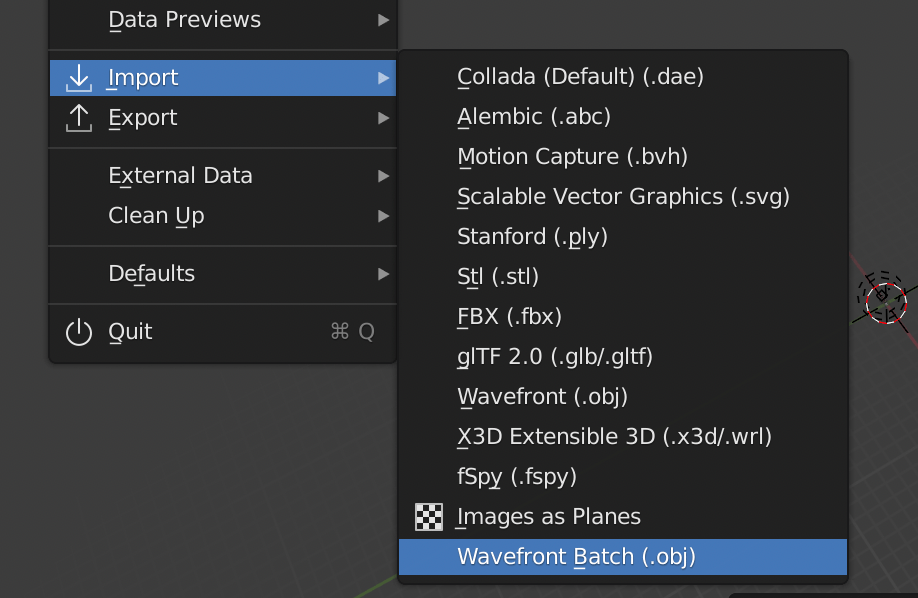Select Stanford (.ply) import
This screenshot has height=598, width=918.
tap(532, 237)
